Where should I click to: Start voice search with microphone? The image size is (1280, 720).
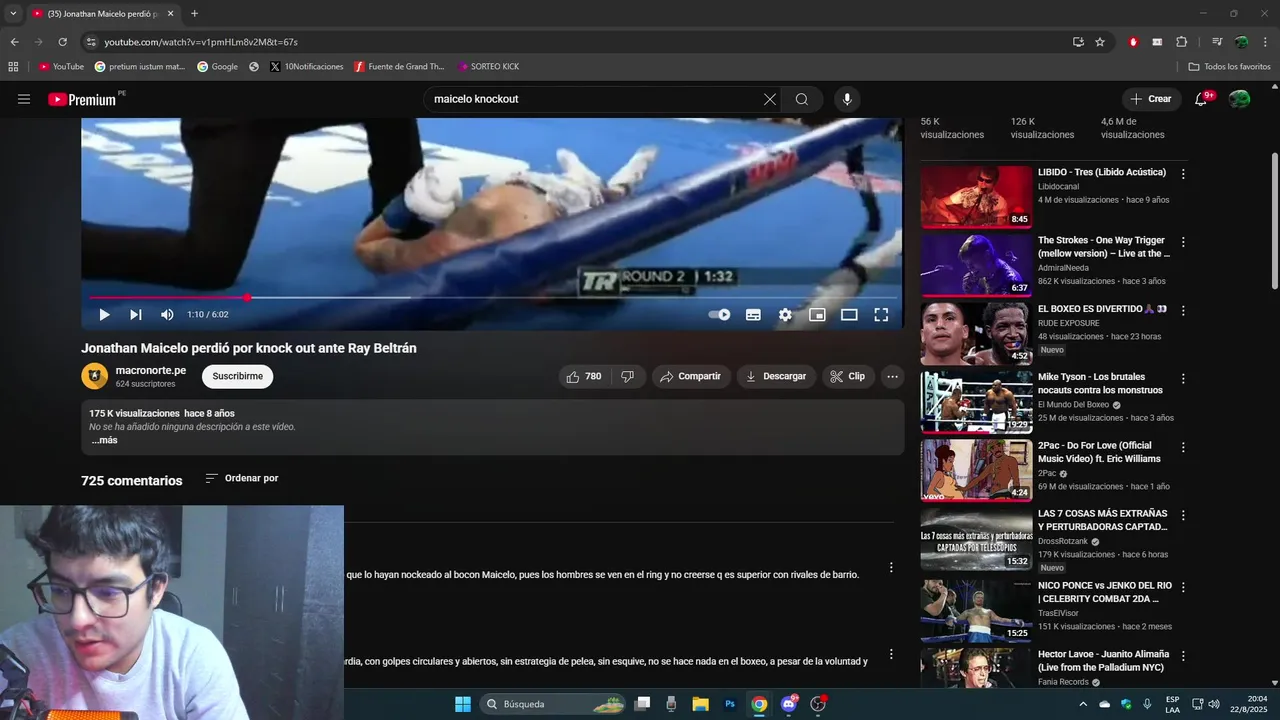[847, 99]
